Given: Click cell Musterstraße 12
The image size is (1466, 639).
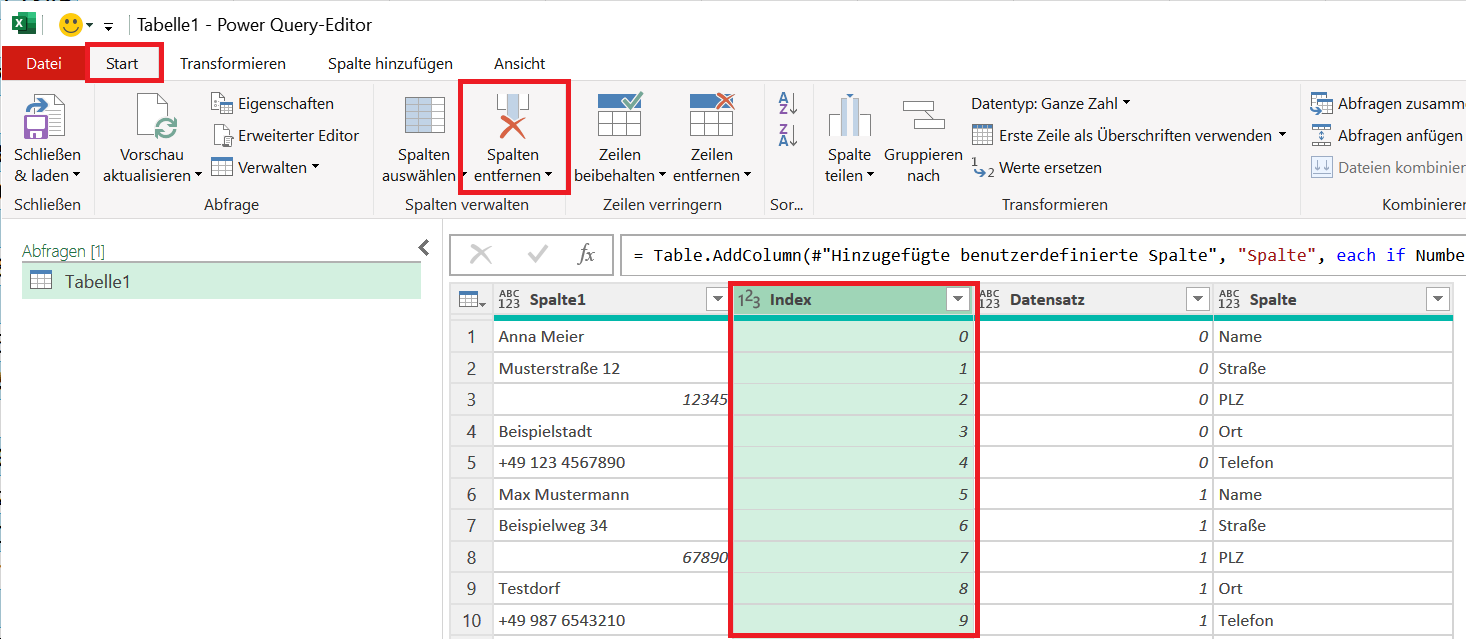Looking at the screenshot, I should pyautogui.click(x=612, y=368).
